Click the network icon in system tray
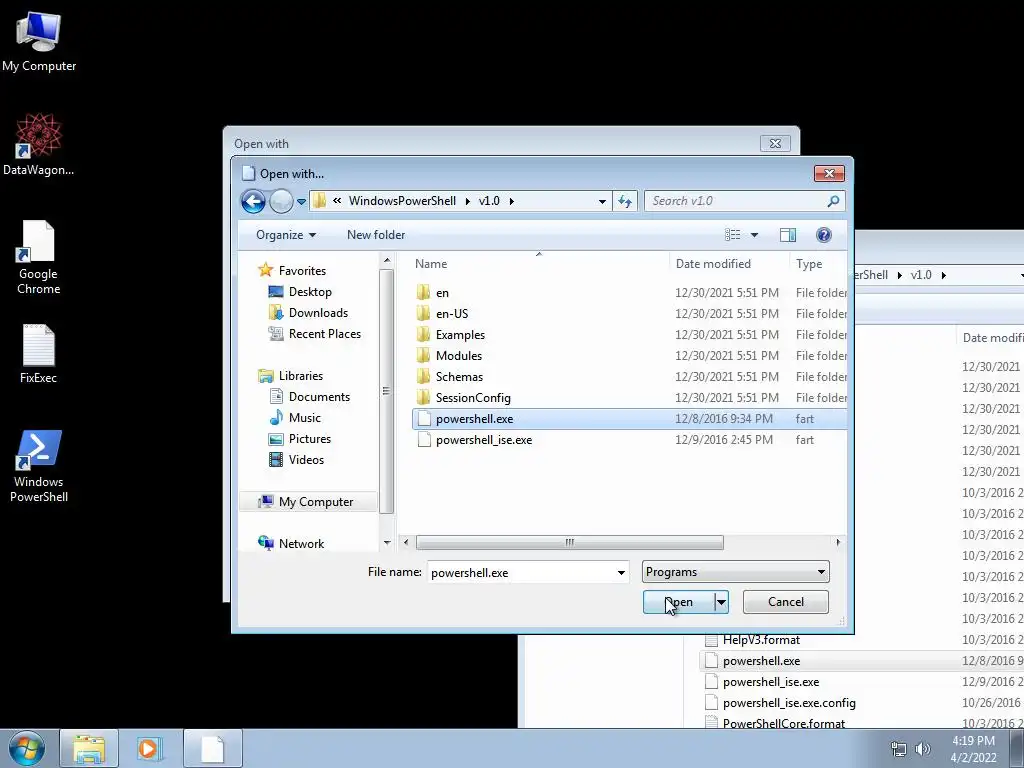 pyautogui.click(x=899, y=749)
